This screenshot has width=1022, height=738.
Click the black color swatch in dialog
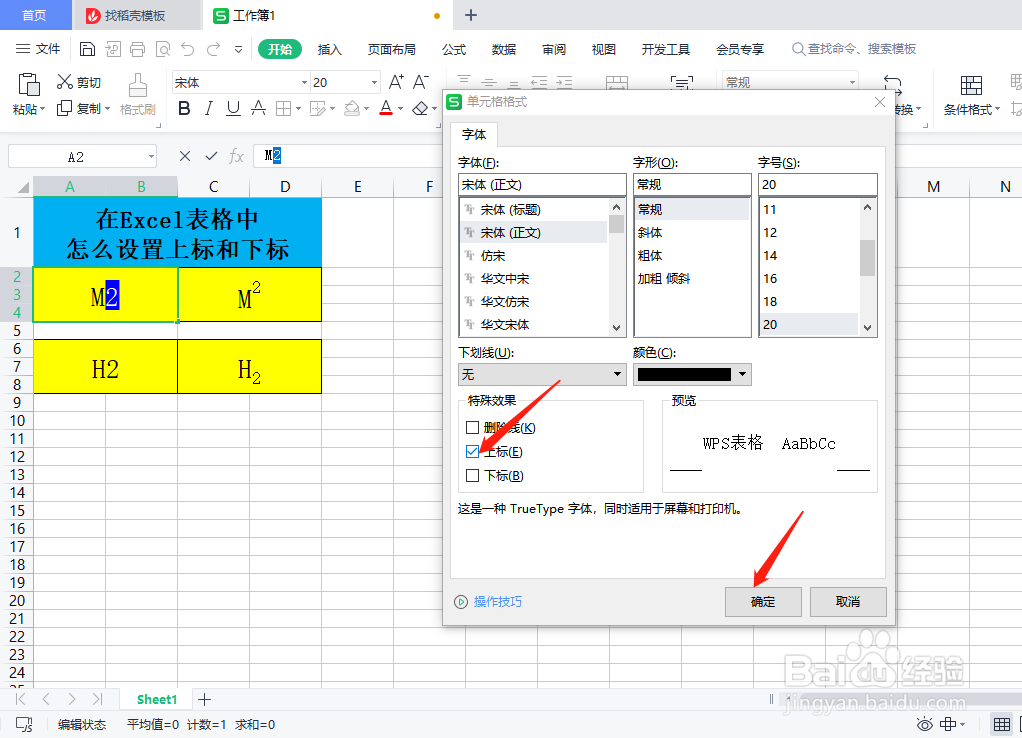[x=684, y=374]
